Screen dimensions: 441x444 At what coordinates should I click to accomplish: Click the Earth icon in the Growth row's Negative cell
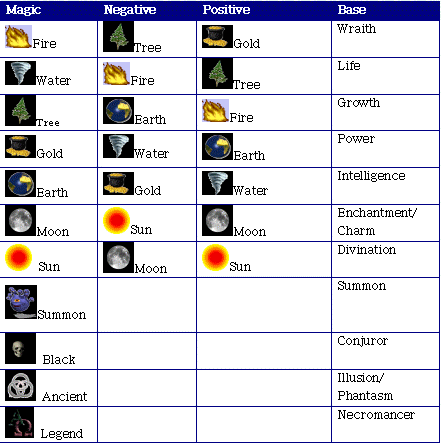(118, 111)
